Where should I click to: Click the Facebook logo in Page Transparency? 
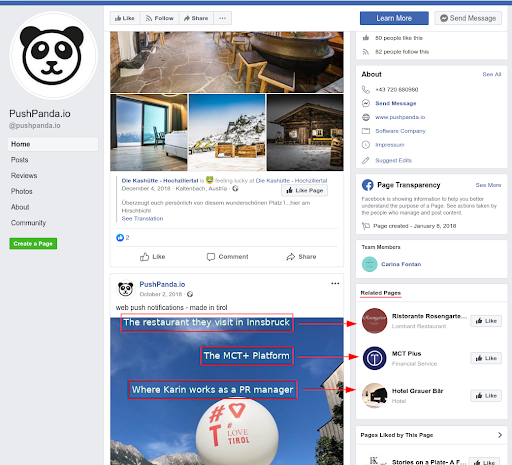click(367, 185)
